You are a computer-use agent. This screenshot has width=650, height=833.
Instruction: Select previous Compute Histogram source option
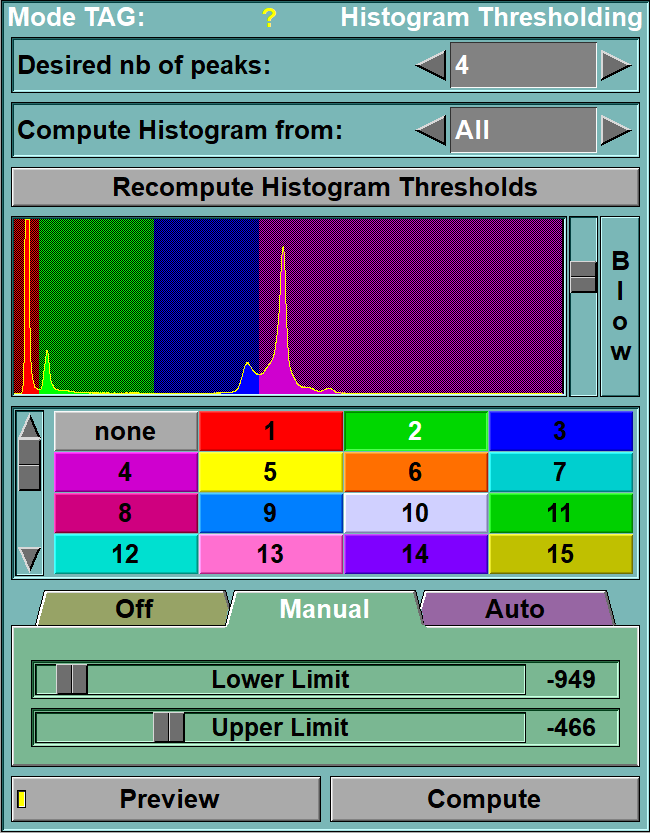click(431, 130)
